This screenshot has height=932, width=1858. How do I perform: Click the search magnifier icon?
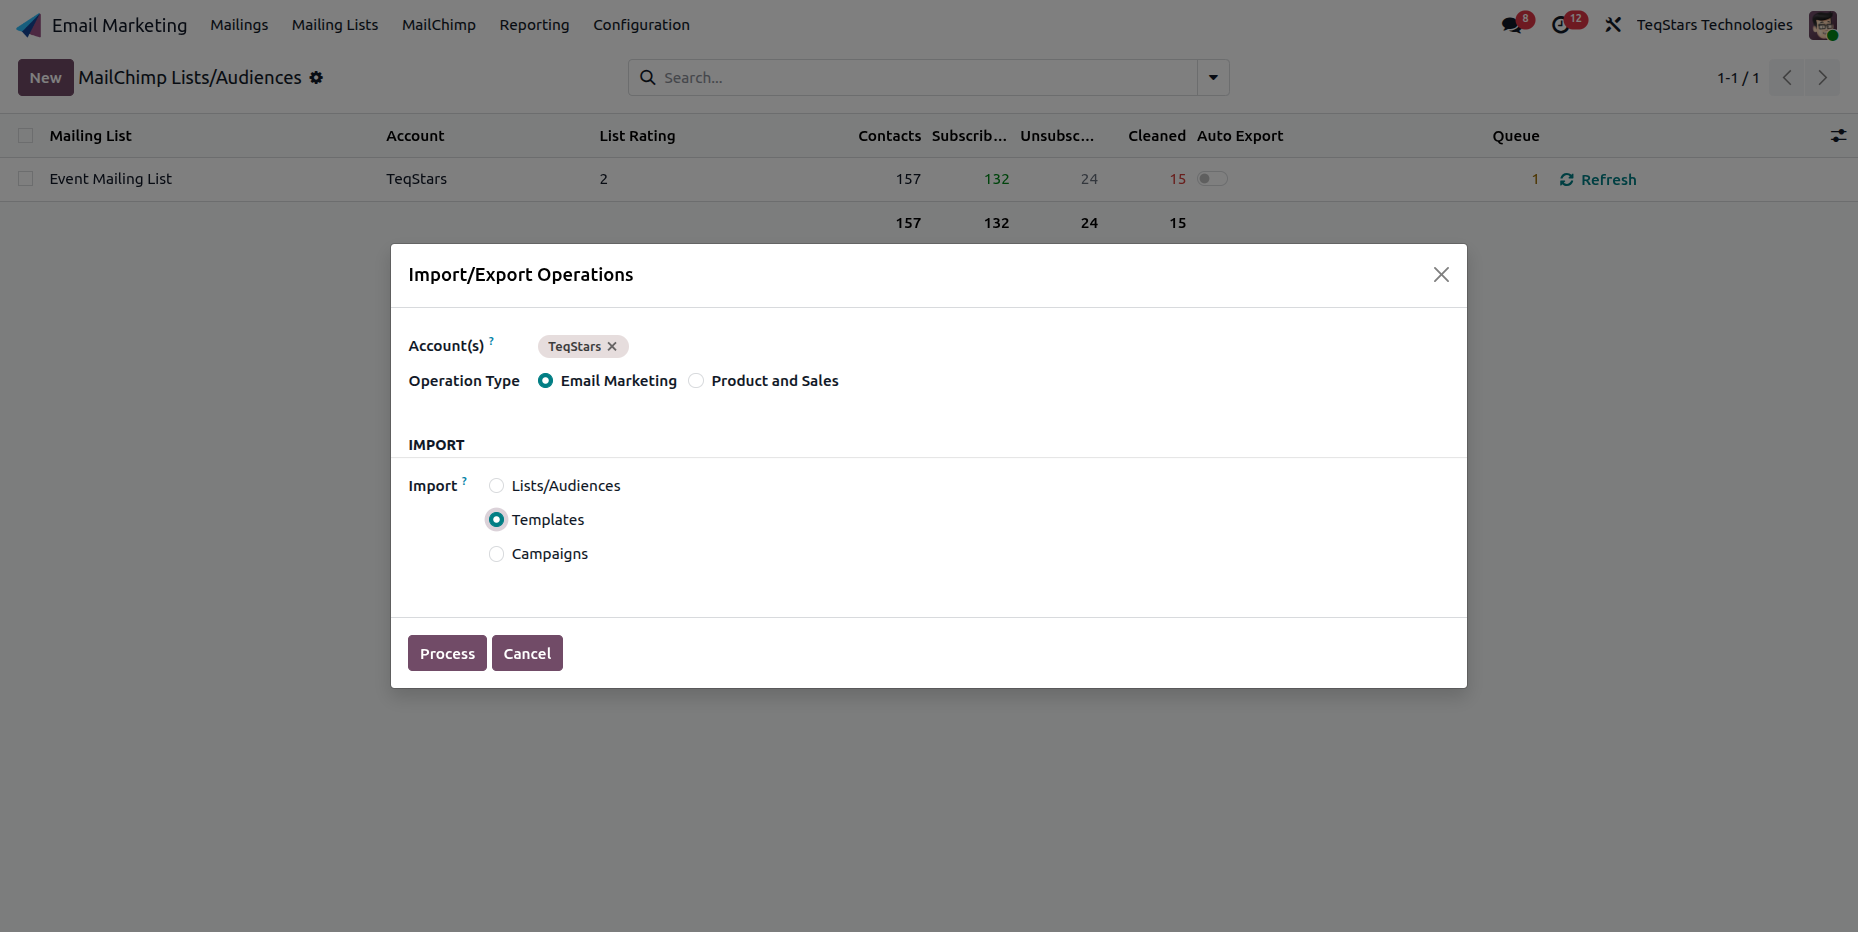point(648,77)
